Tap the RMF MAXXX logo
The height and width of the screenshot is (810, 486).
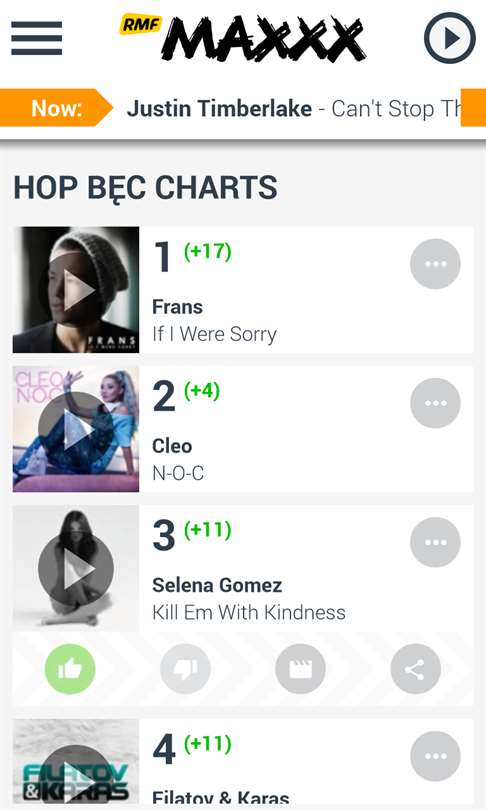coord(243,37)
